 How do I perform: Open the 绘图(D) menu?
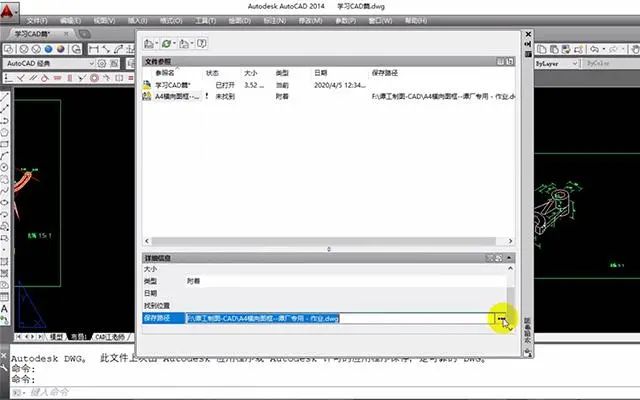[x=240, y=20]
